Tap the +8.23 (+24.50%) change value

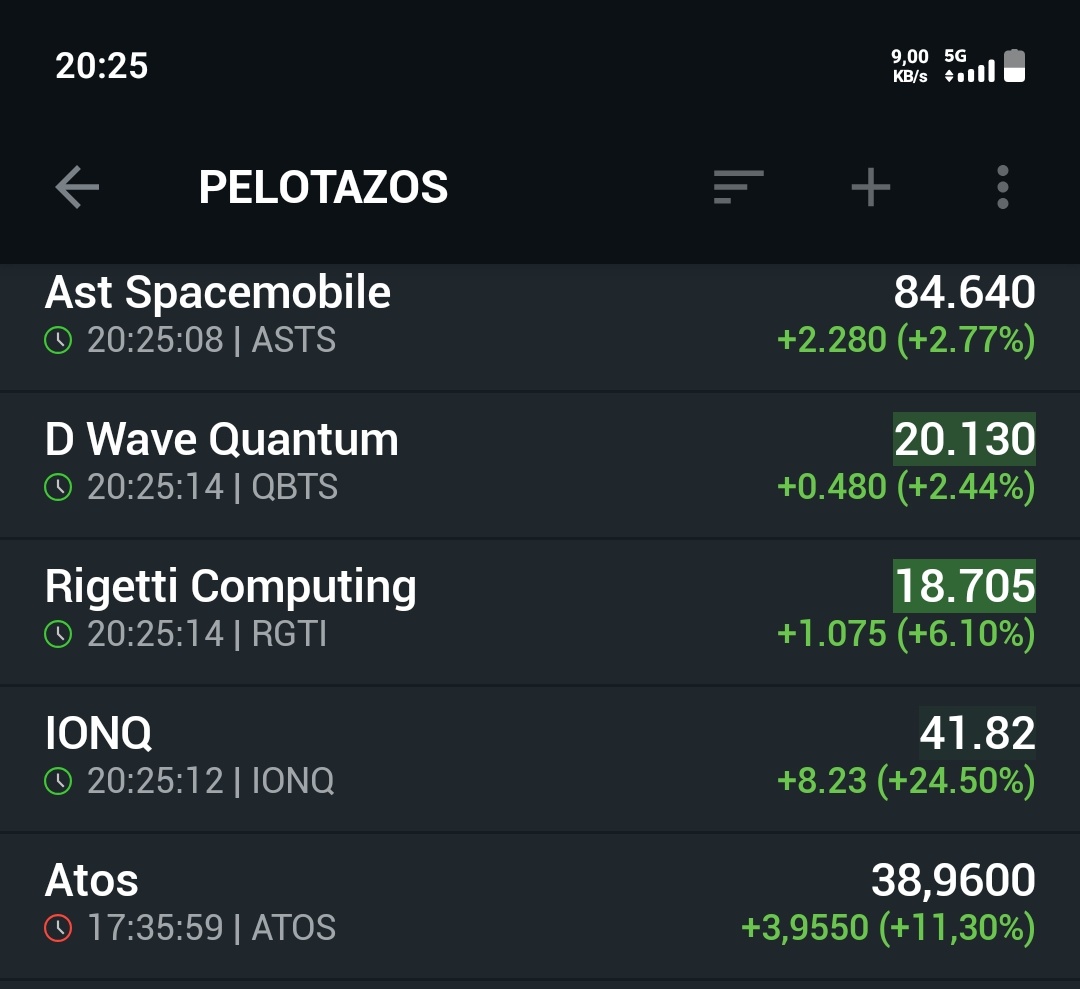coord(906,781)
